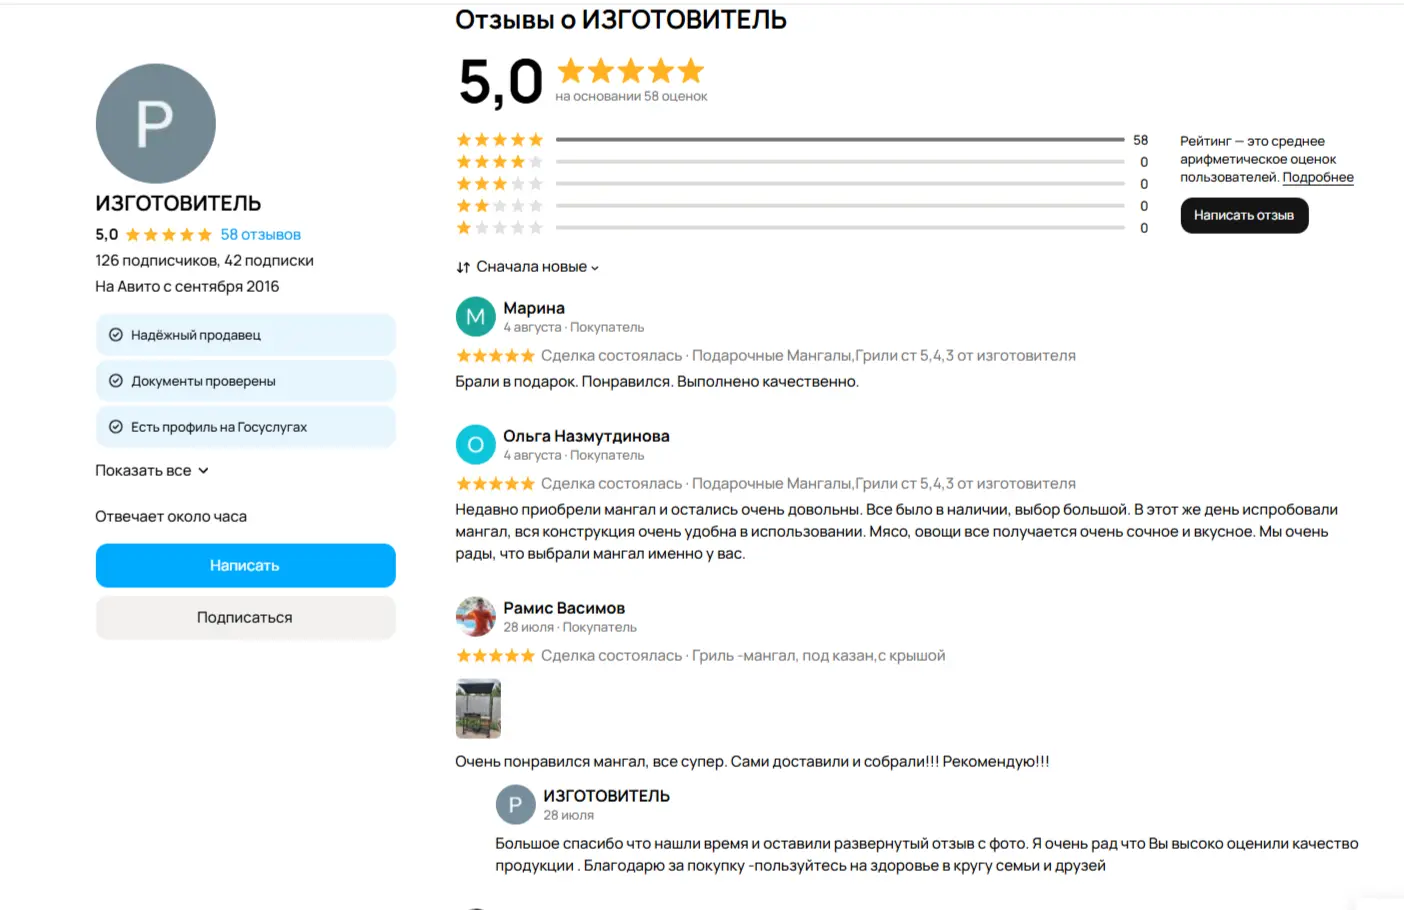This screenshot has height=910, width=1404.
Task: Click the seller's reply avatar icon
Action: (x=515, y=805)
